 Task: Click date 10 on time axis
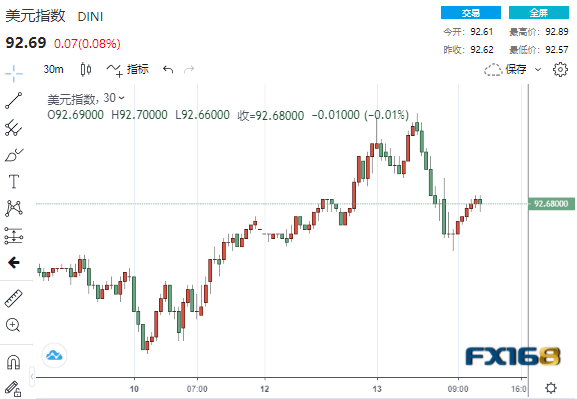[134, 389]
